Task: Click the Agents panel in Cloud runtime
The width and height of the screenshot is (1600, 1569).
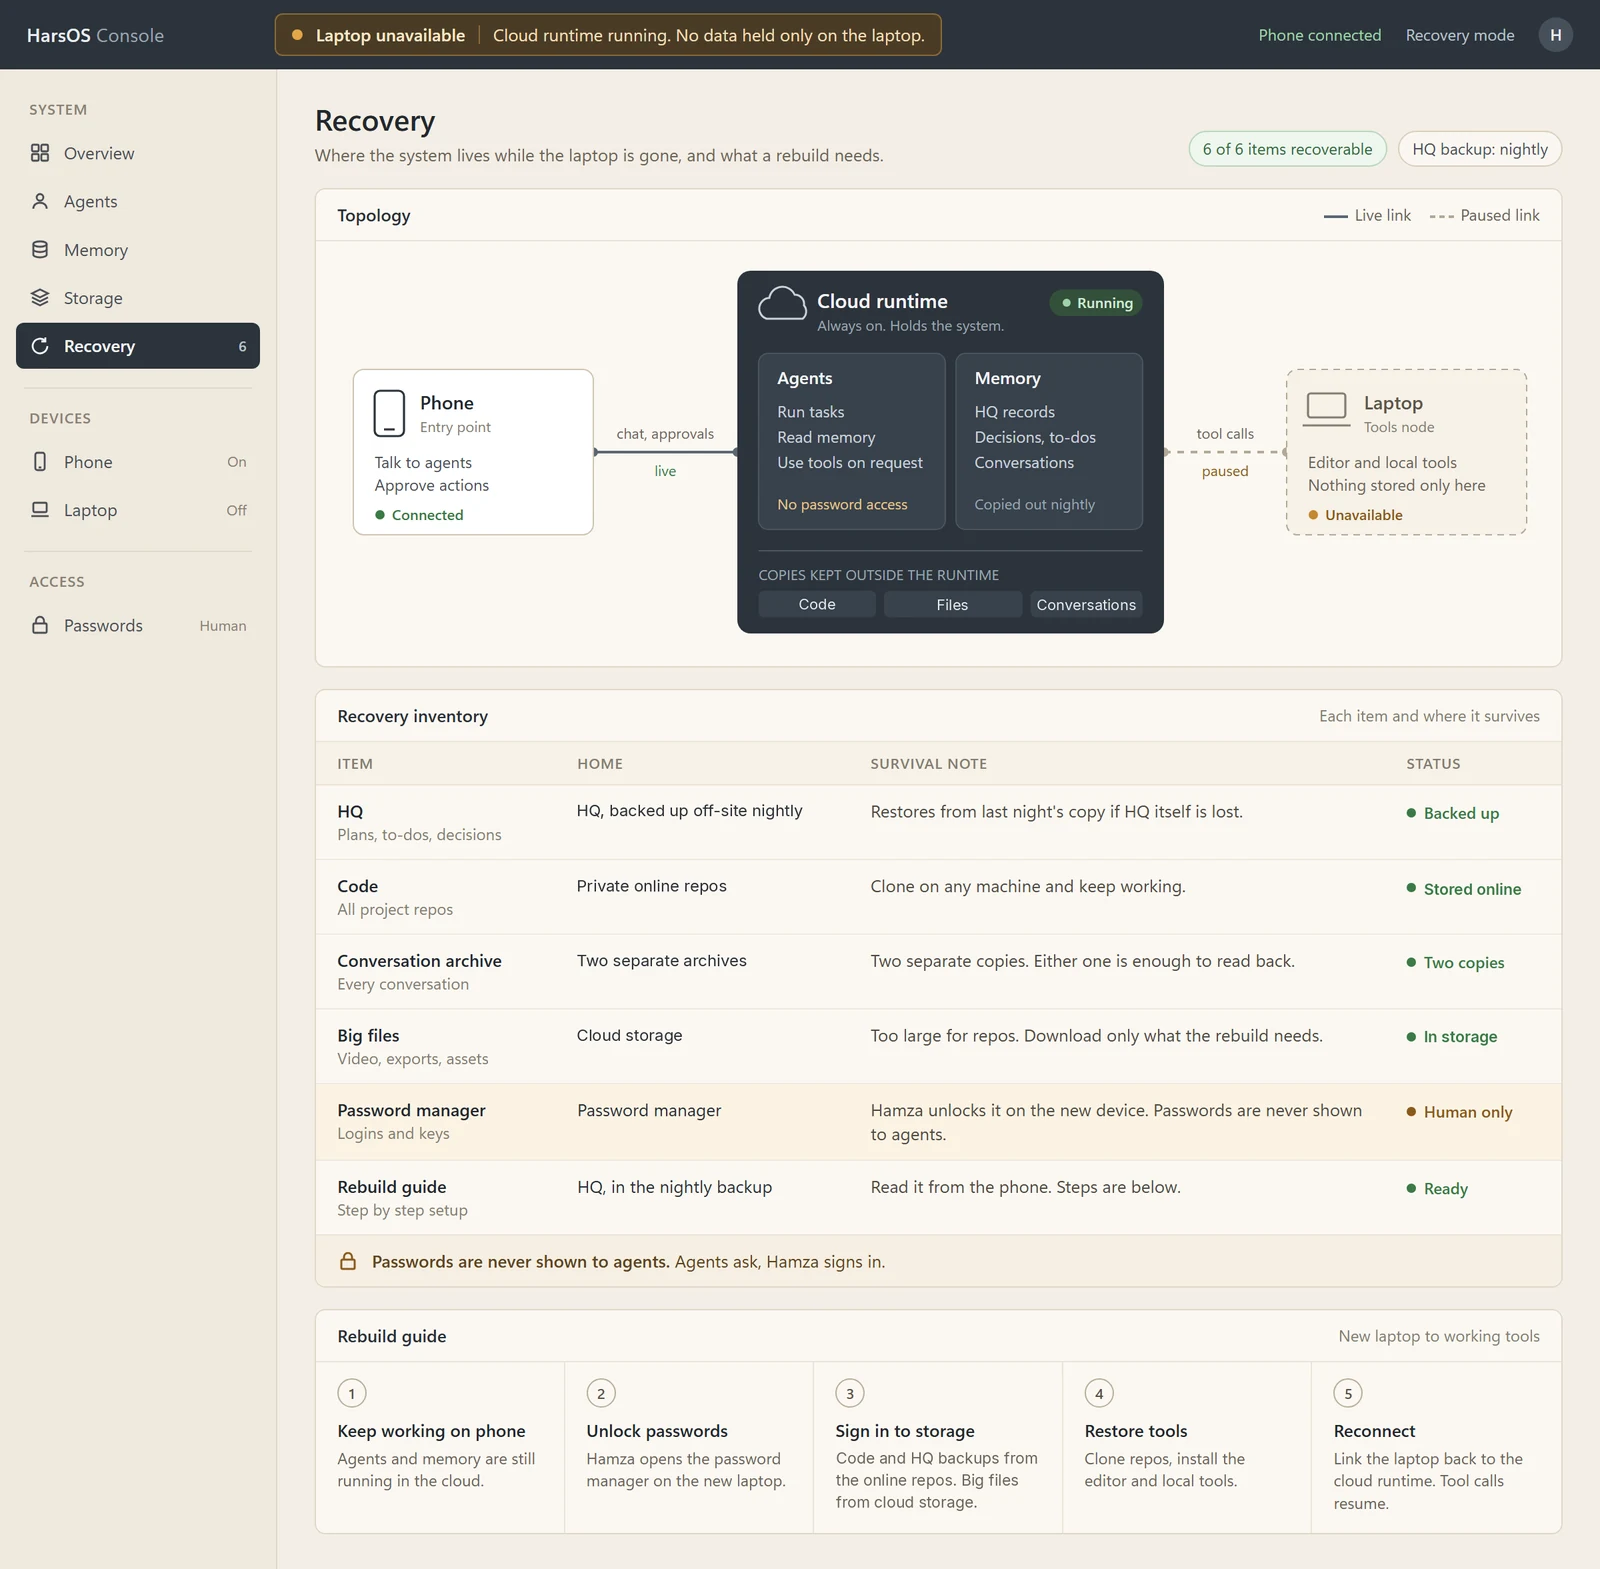Action: coord(851,441)
